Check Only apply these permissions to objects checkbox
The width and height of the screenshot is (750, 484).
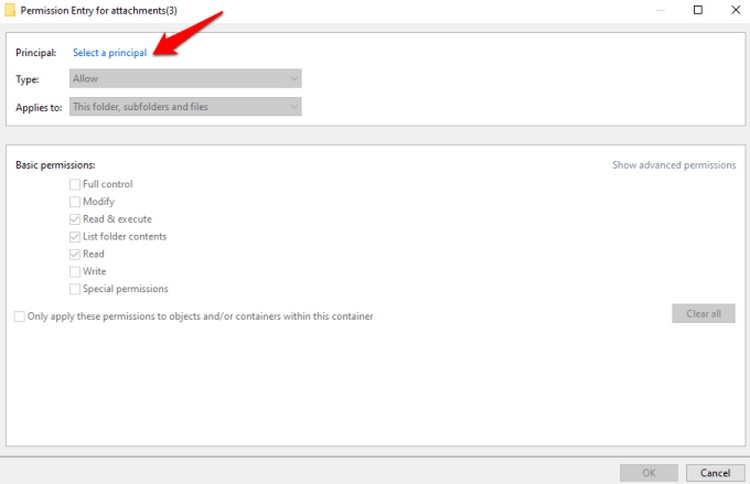point(20,316)
